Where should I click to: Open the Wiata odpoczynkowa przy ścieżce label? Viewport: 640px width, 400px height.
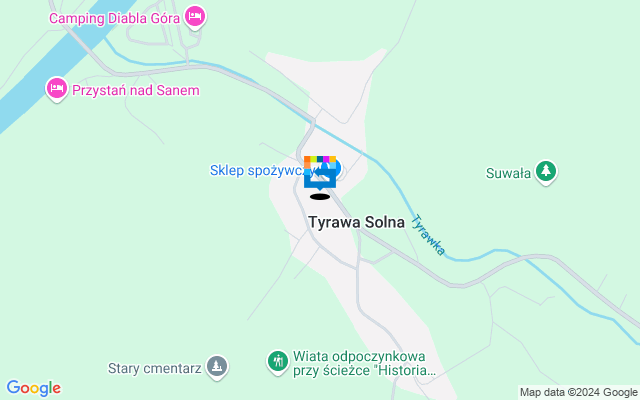pos(364,363)
